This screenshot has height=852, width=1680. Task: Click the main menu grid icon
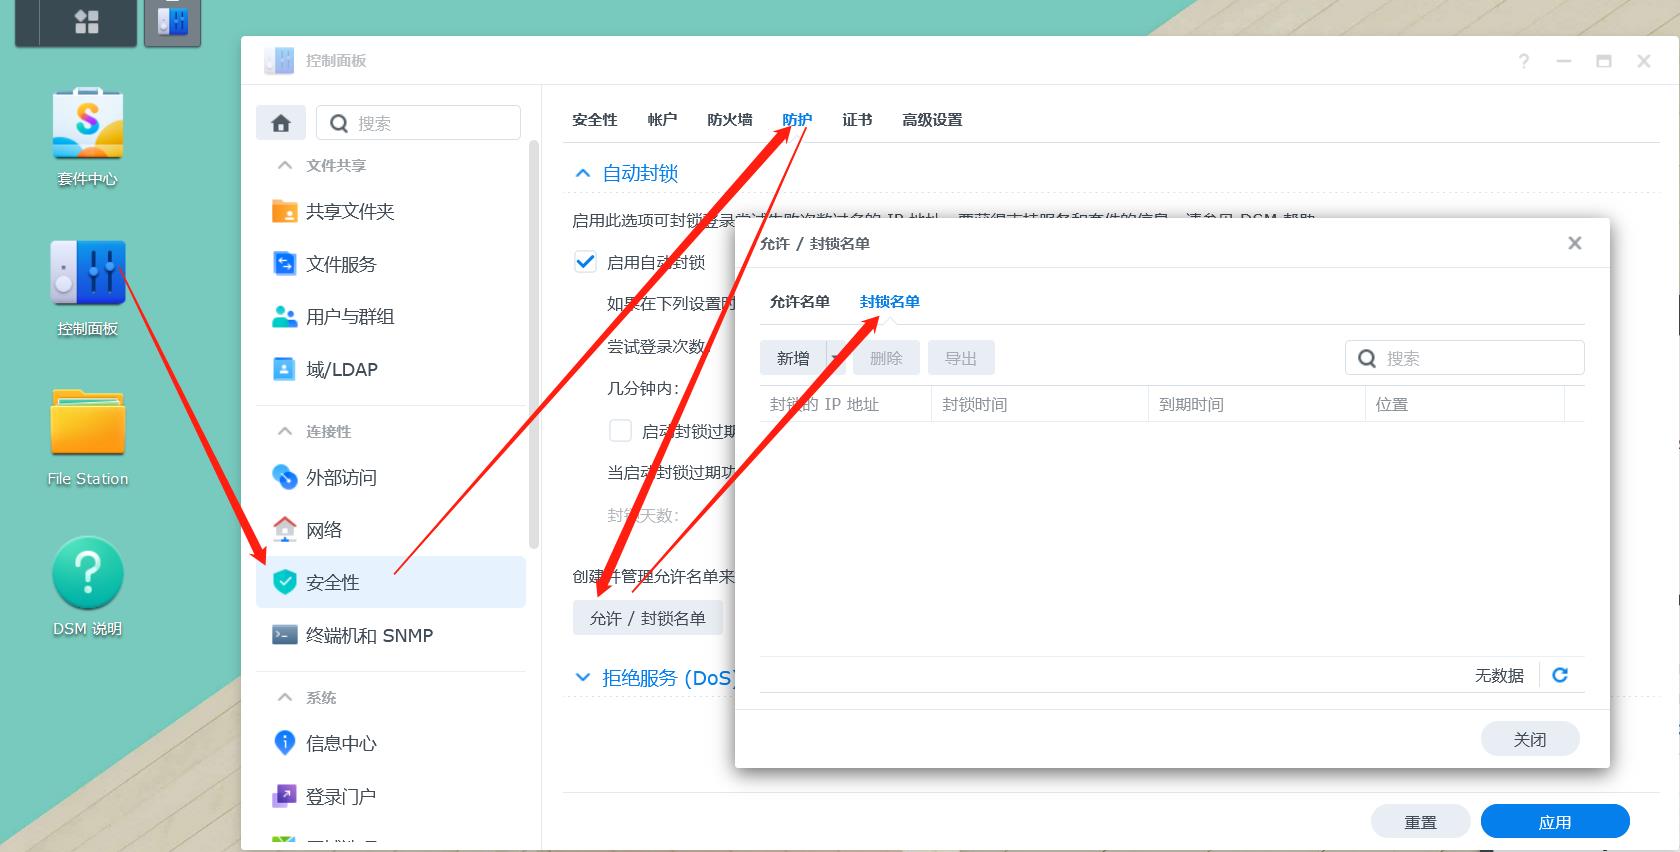(x=87, y=22)
